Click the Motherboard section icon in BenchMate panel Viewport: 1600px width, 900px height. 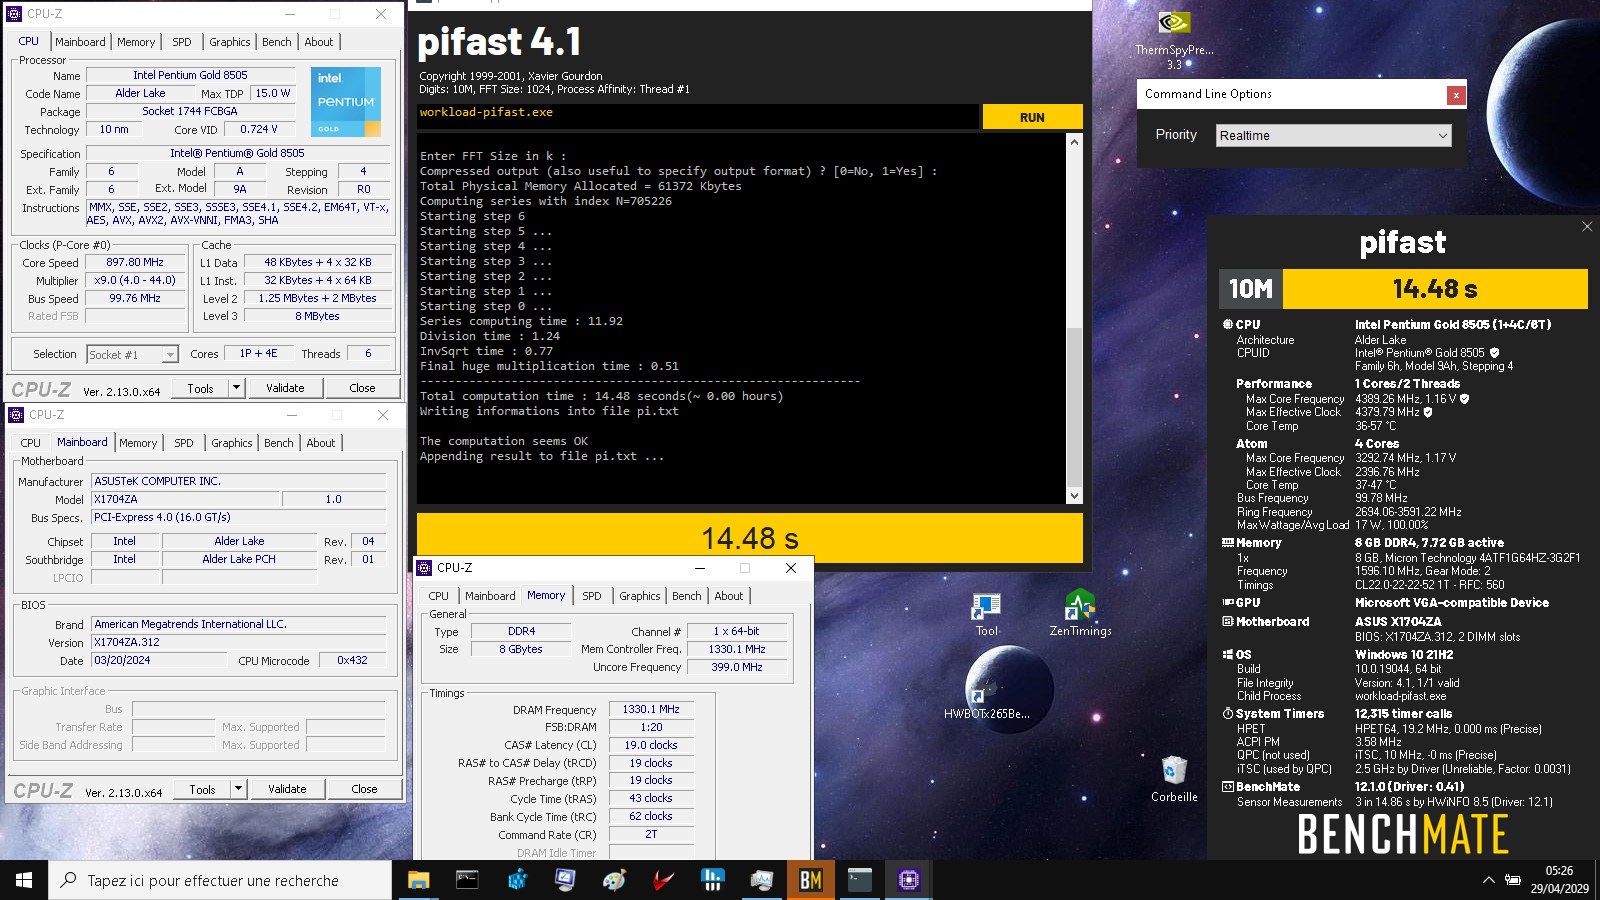pos(1228,622)
